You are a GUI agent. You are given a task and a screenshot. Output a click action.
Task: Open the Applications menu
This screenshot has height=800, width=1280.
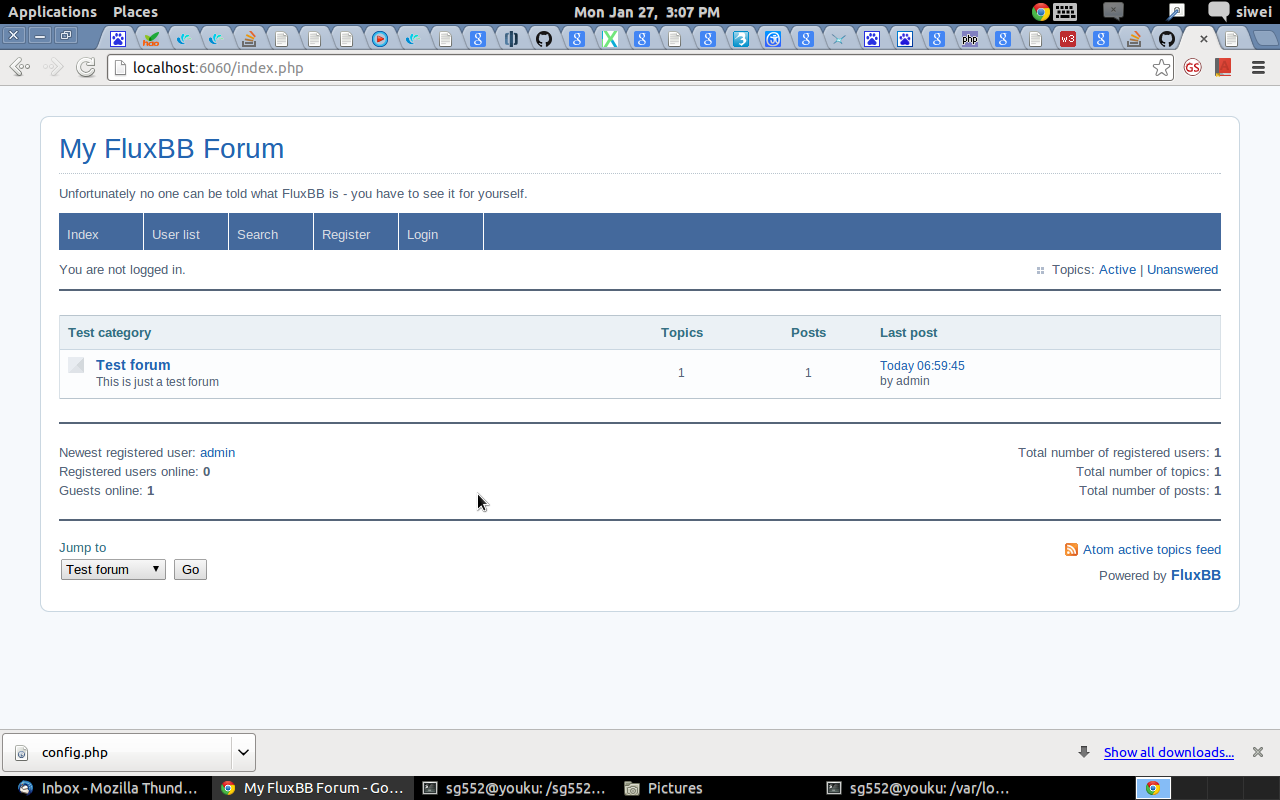[x=52, y=12]
